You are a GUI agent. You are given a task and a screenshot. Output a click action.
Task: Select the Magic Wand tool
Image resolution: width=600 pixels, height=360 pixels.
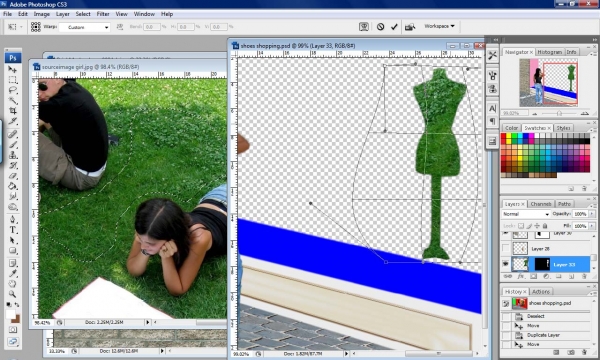13,101
